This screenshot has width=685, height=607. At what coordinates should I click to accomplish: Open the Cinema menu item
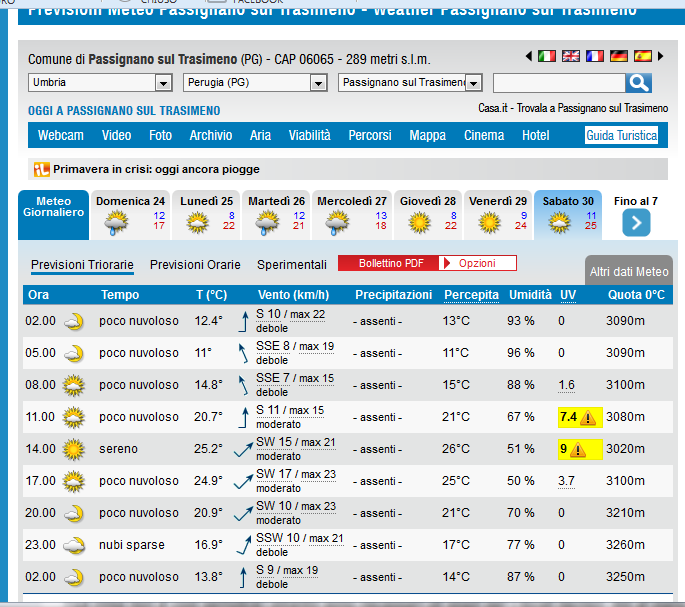(484, 135)
